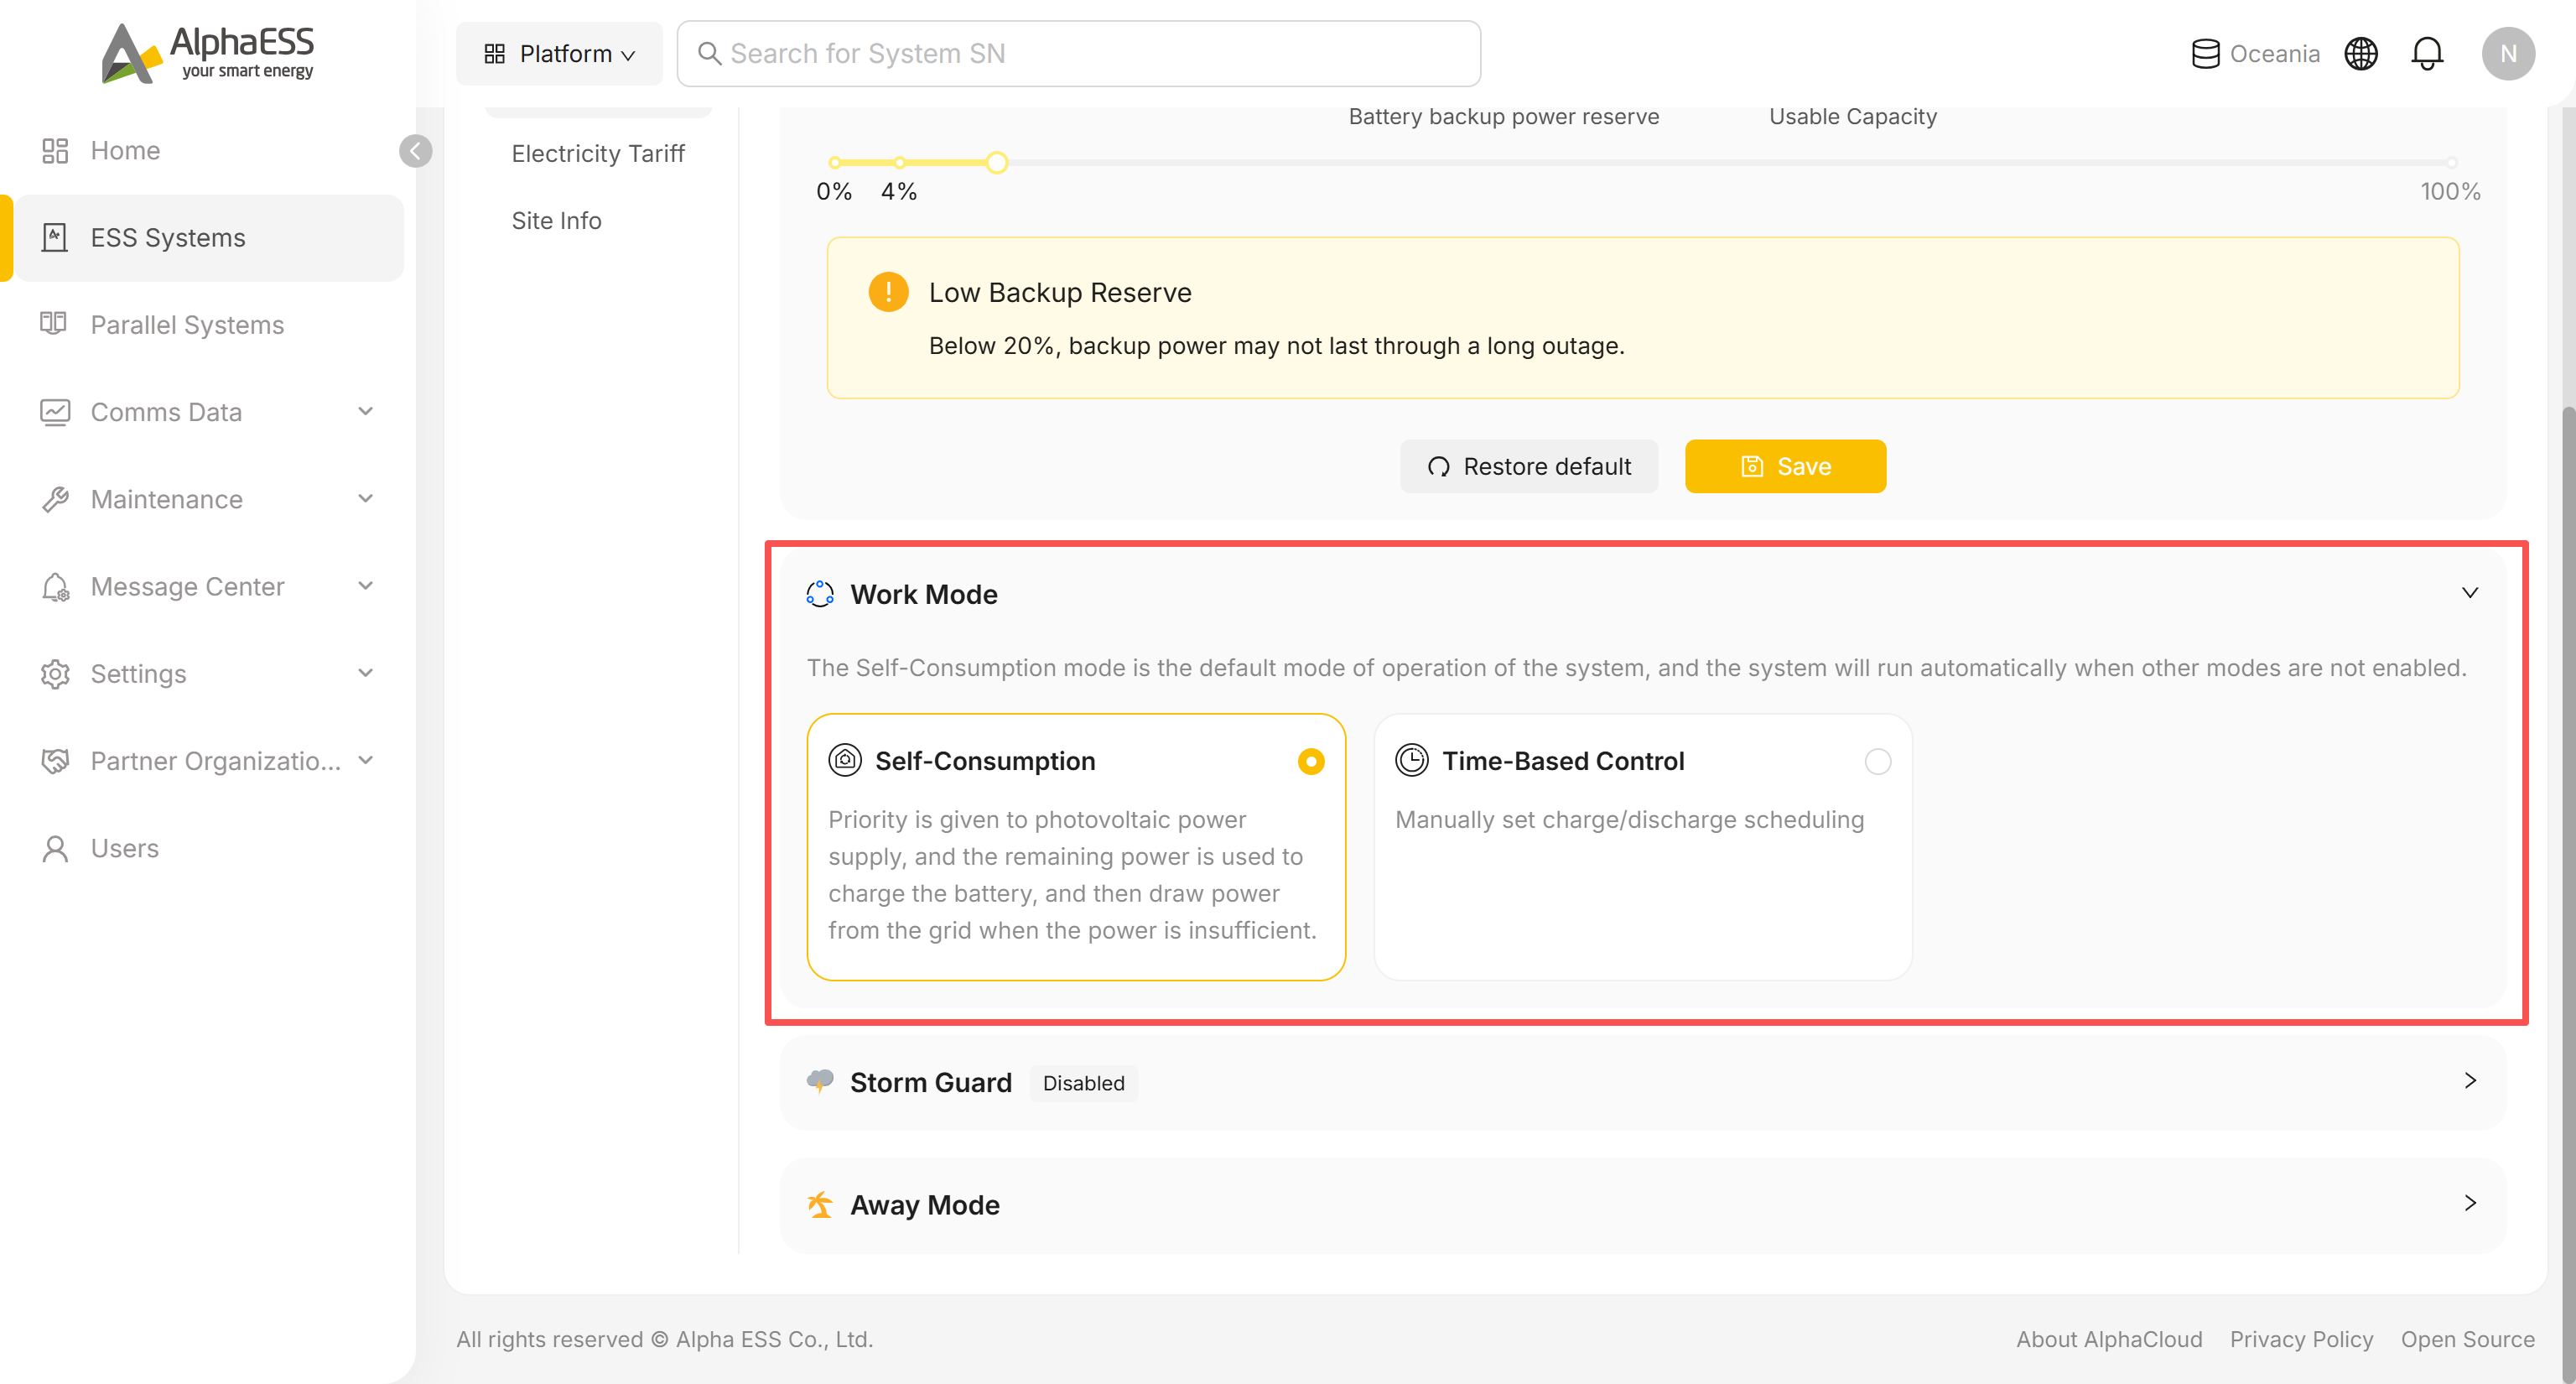Screen dimensions: 2576x1384
Task: Collapse the sidebar with the arrow button
Action: (x=415, y=151)
